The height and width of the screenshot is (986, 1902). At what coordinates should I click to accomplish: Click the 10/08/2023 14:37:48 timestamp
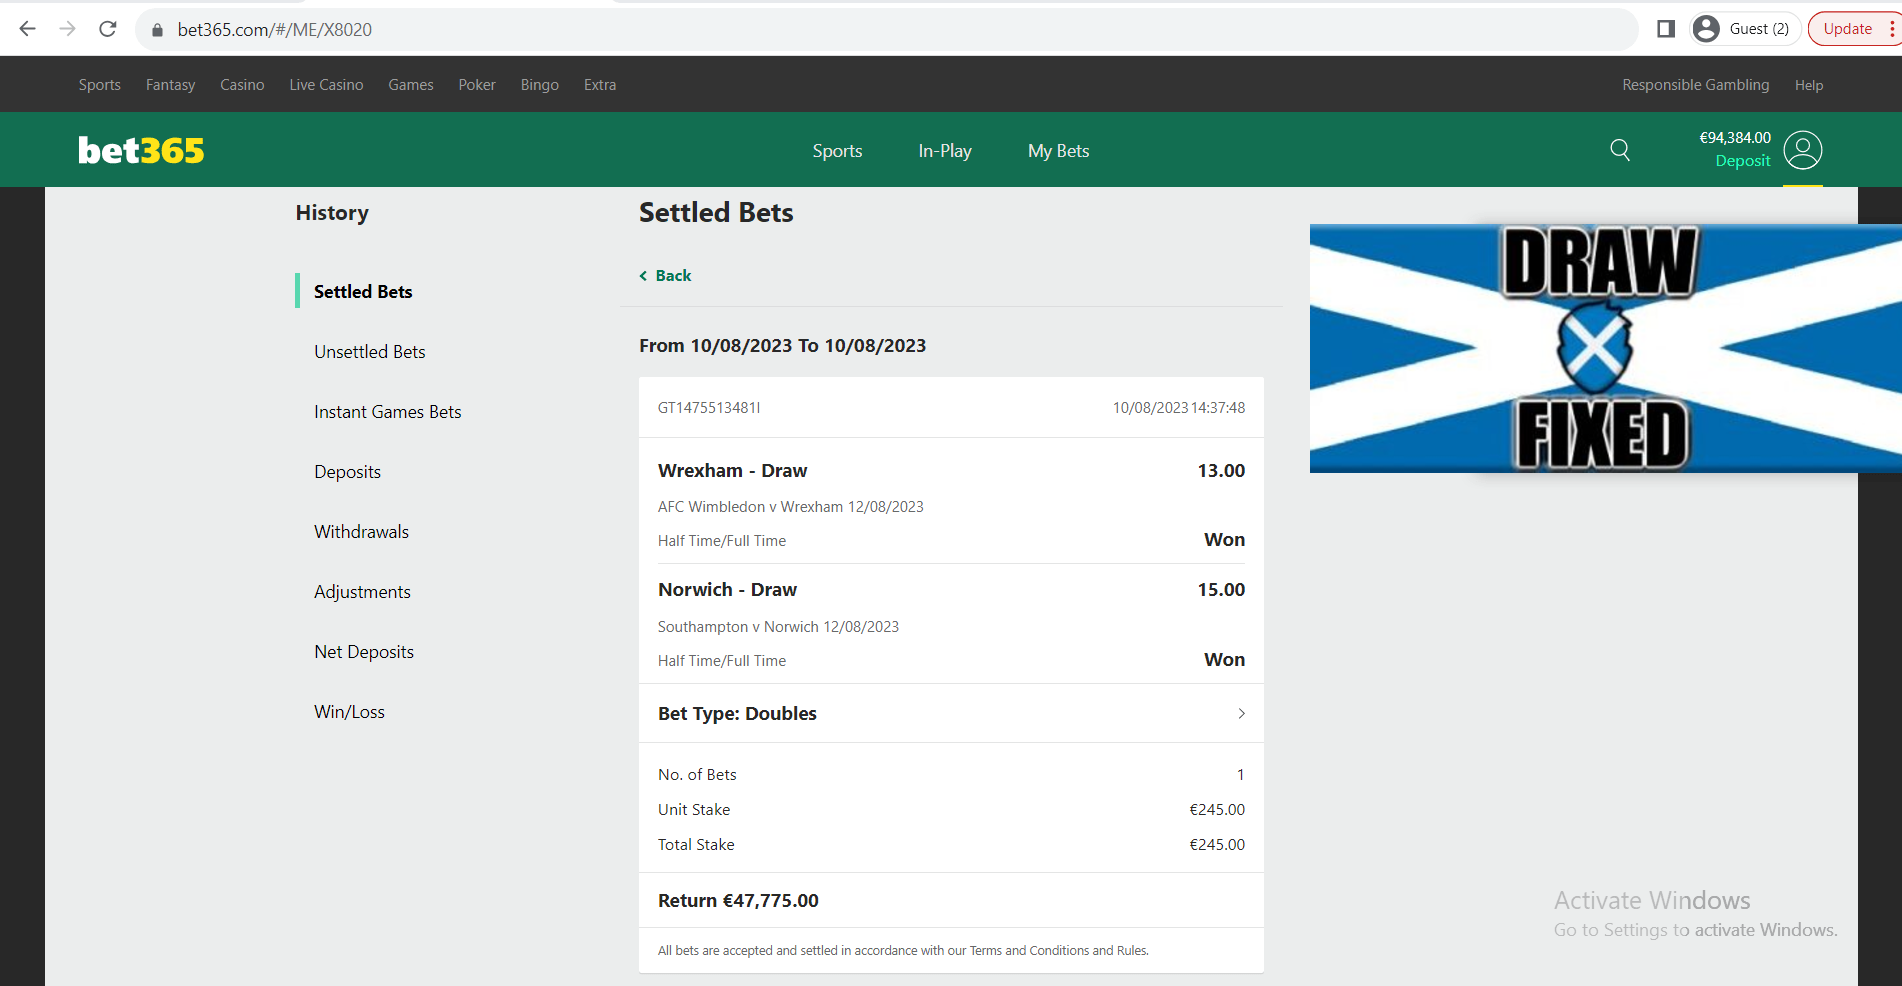point(1178,407)
